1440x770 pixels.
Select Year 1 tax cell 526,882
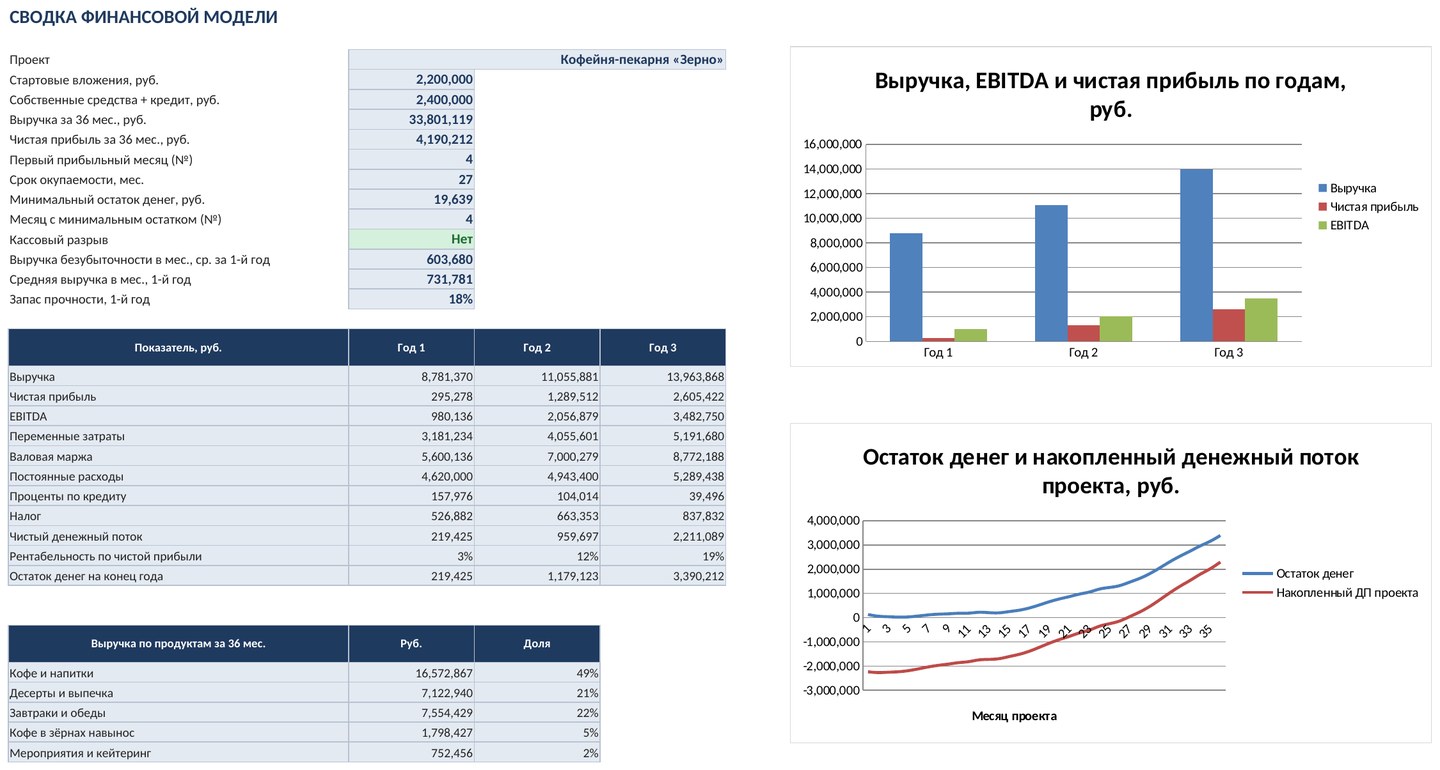coord(411,517)
